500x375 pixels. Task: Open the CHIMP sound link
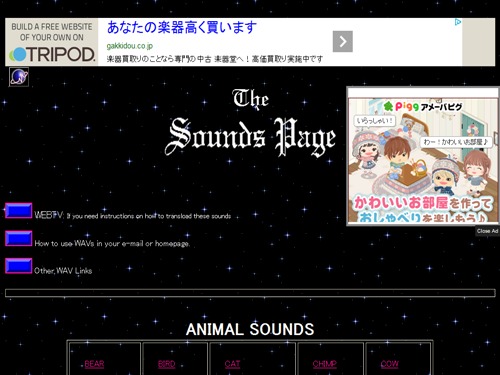pyautogui.click(x=325, y=364)
